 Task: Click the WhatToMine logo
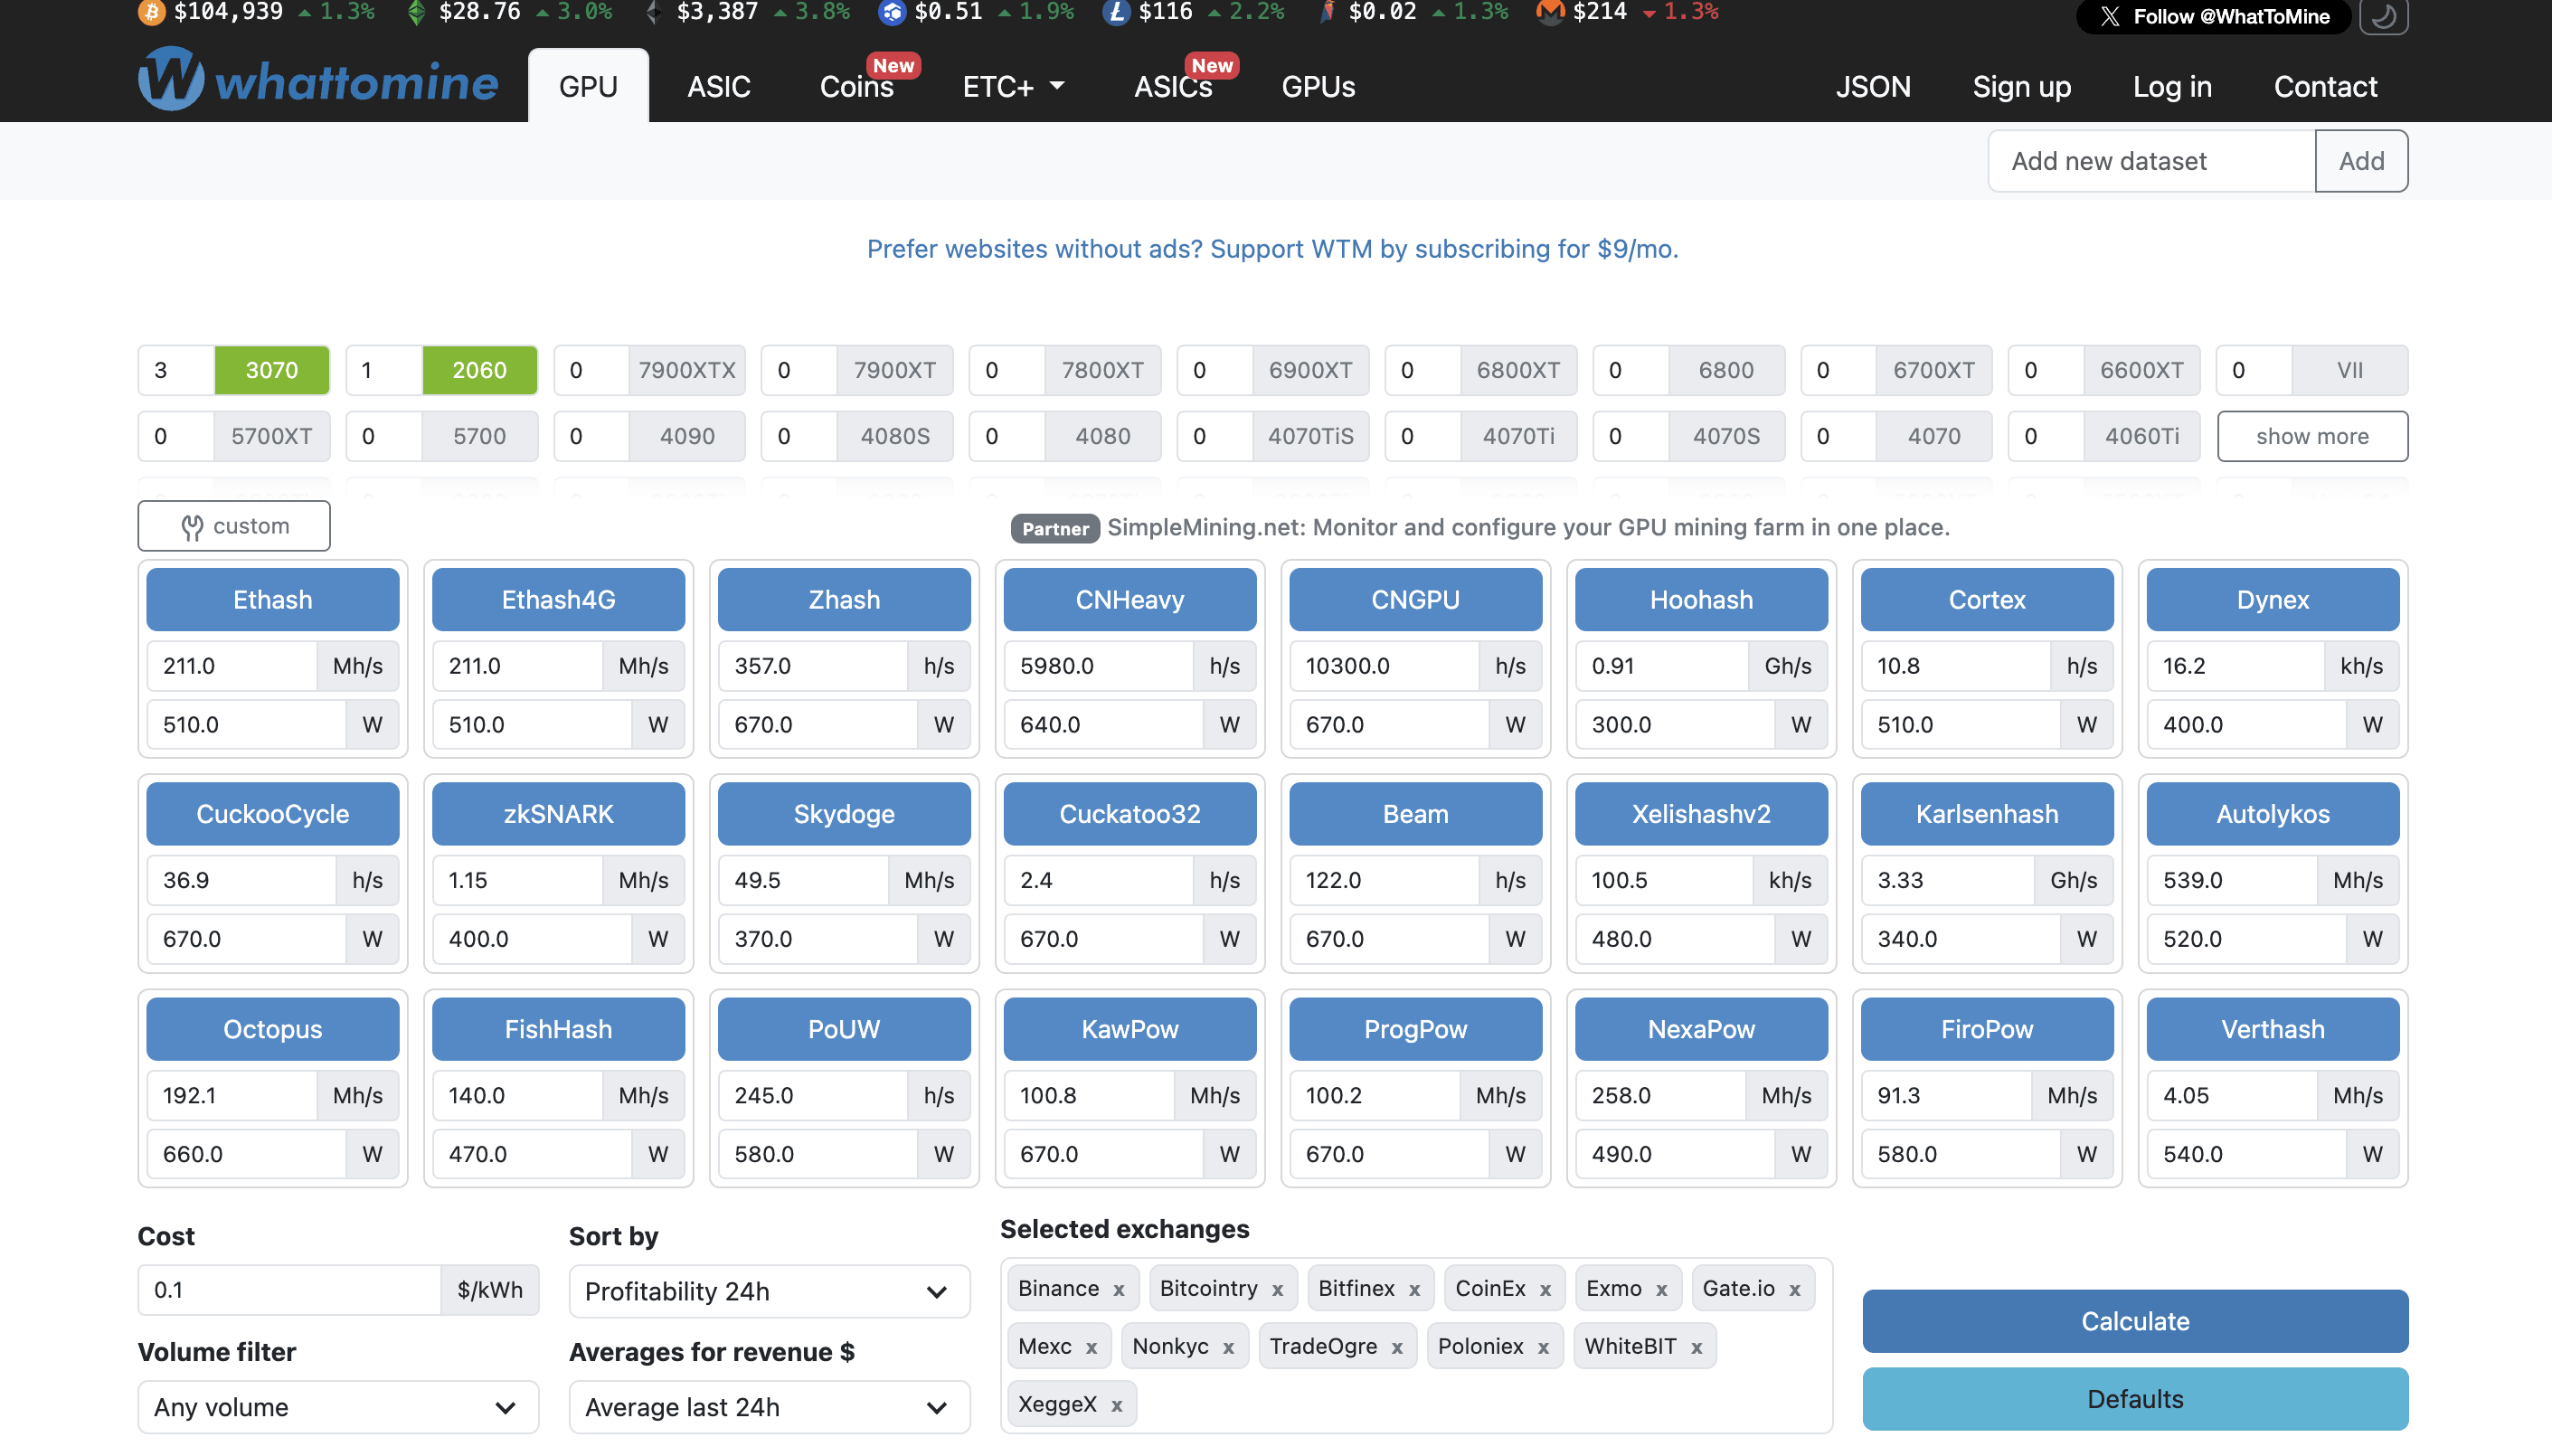point(318,80)
